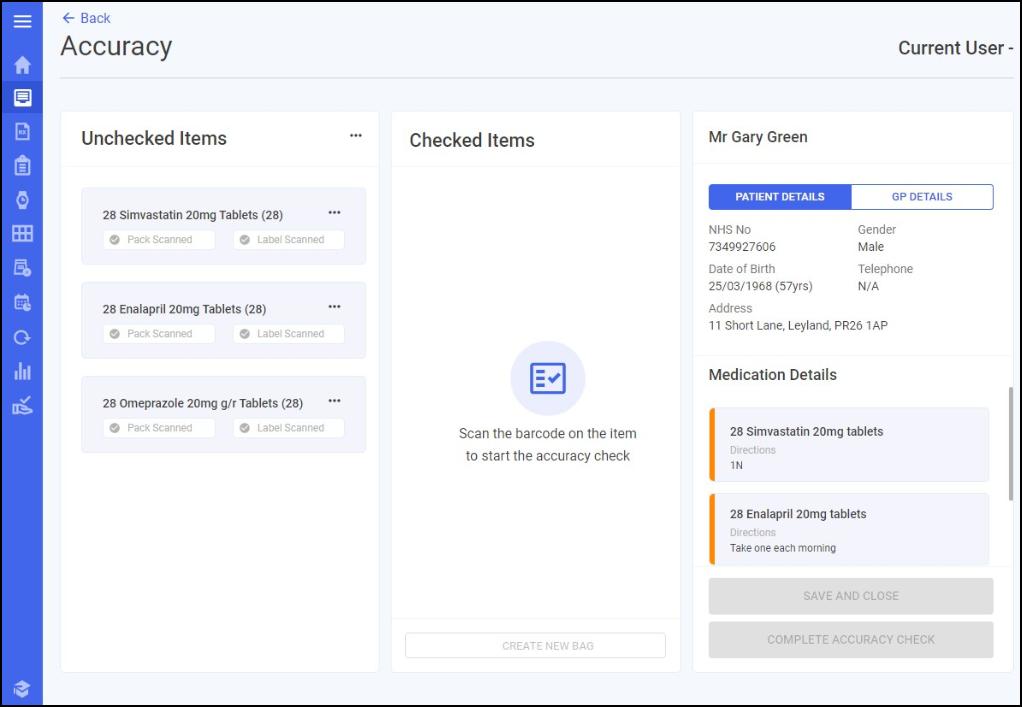Open the more options for Simvastatin item
This screenshot has height=707, width=1022.
(x=334, y=212)
